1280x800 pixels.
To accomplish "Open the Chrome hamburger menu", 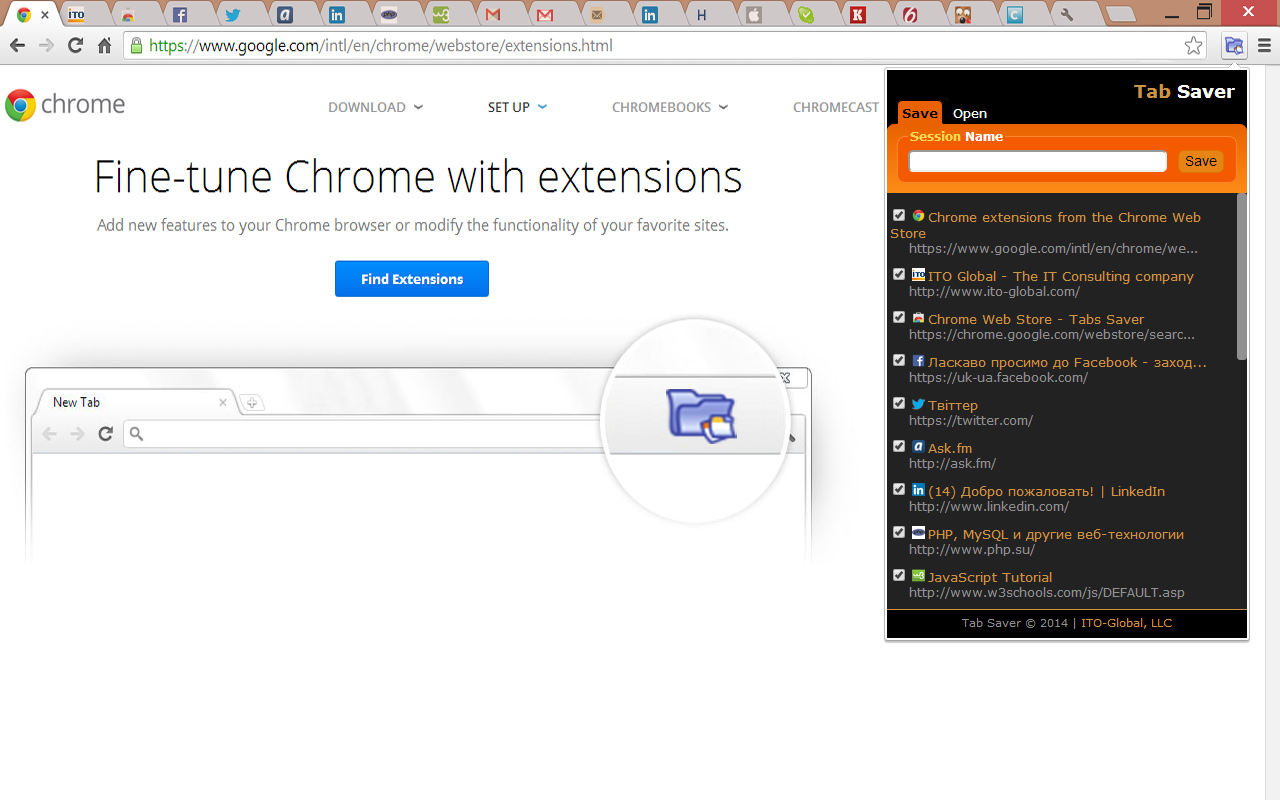I will 1264,46.
